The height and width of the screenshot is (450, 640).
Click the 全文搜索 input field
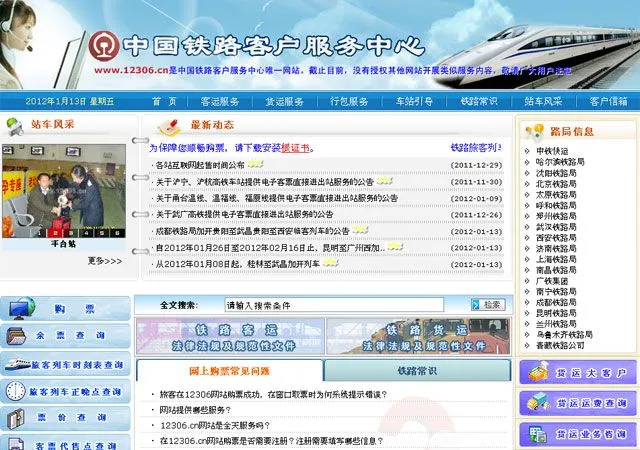334,305
